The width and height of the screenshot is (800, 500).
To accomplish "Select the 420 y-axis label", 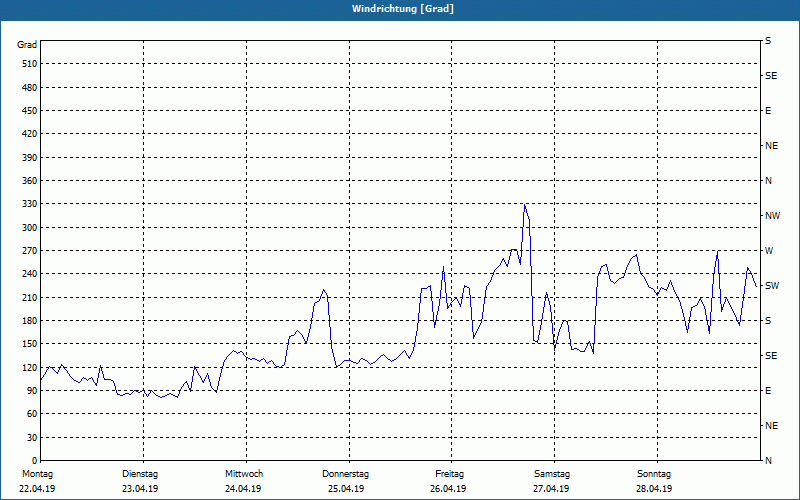I will [x=30, y=134].
